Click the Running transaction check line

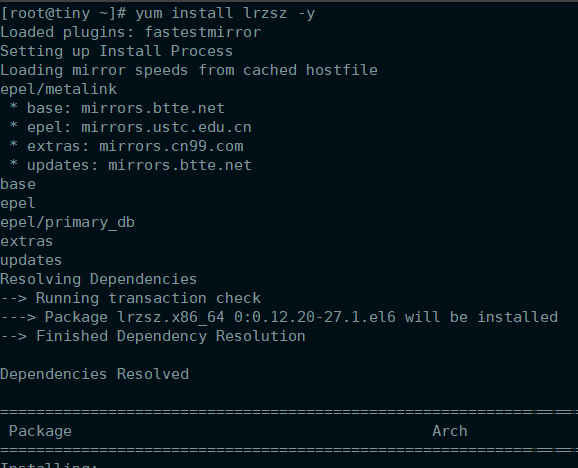click(131, 298)
